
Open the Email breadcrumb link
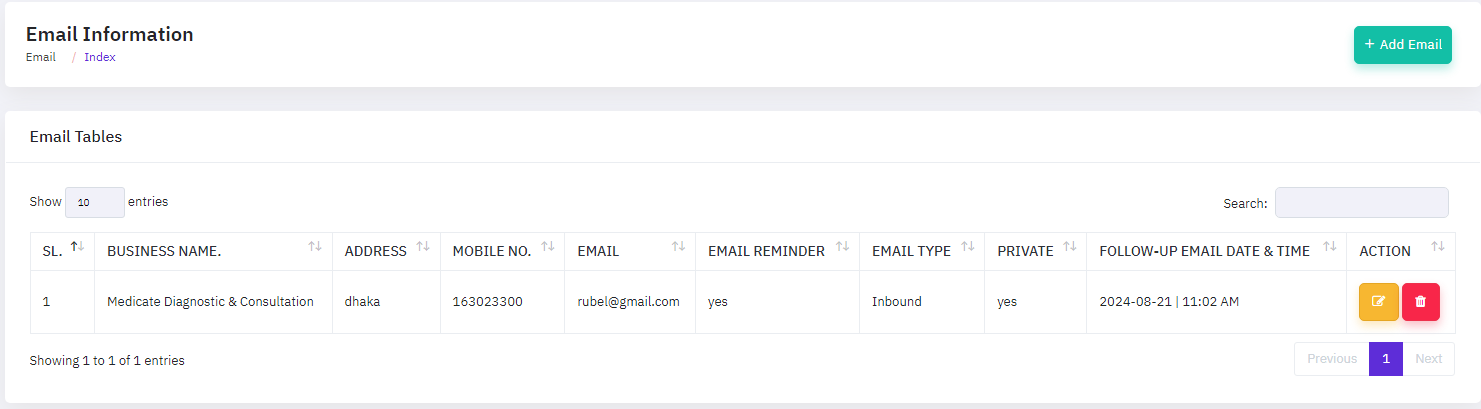click(41, 57)
